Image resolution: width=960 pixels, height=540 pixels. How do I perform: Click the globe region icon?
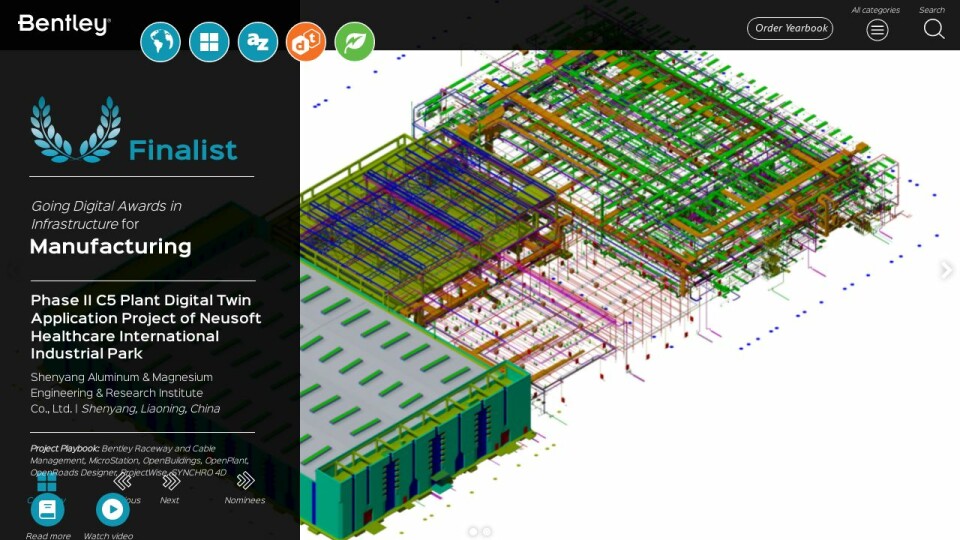pos(160,42)
